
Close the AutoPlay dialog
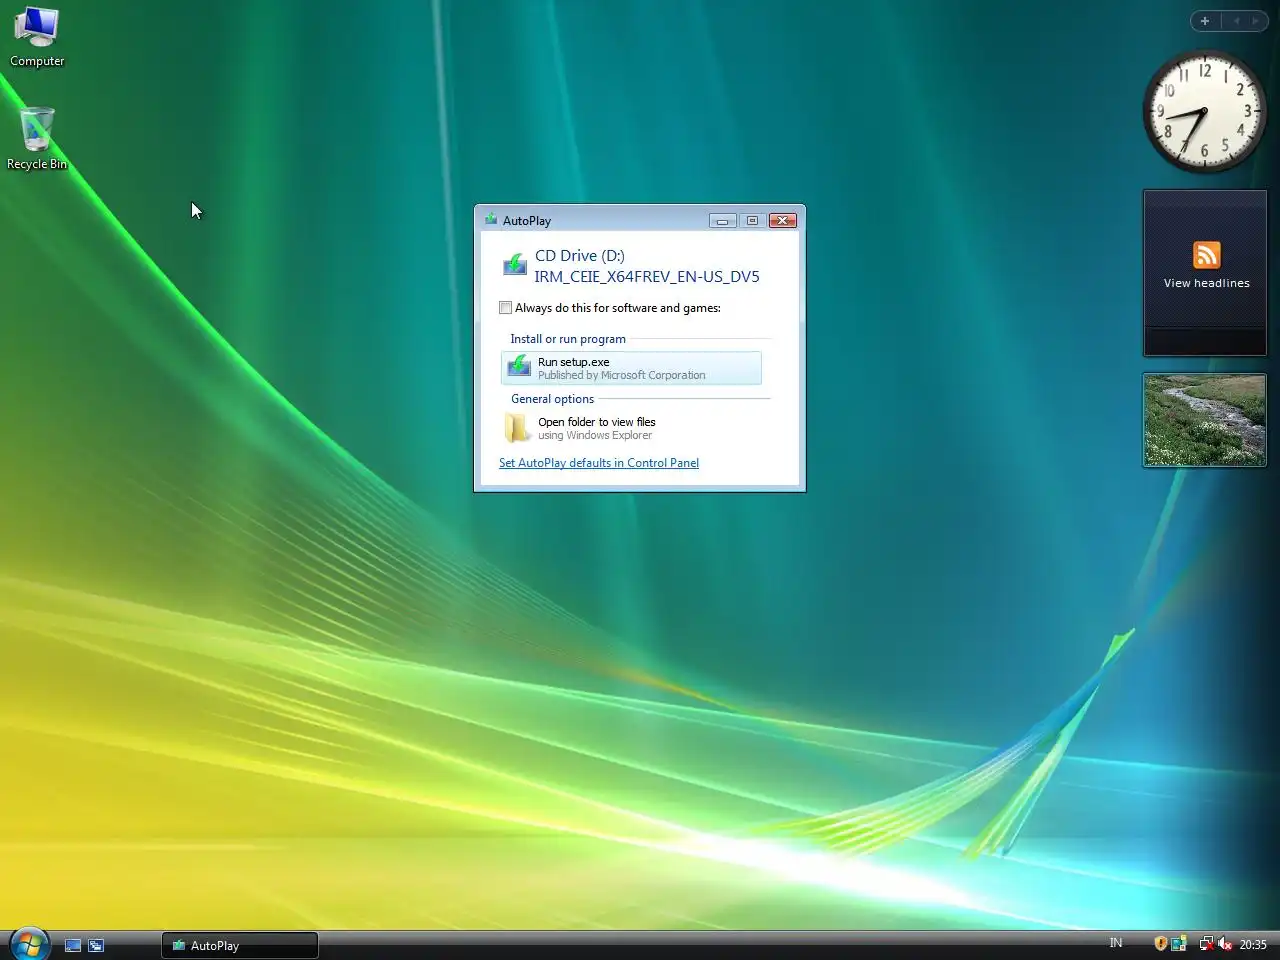coord(783,220)
